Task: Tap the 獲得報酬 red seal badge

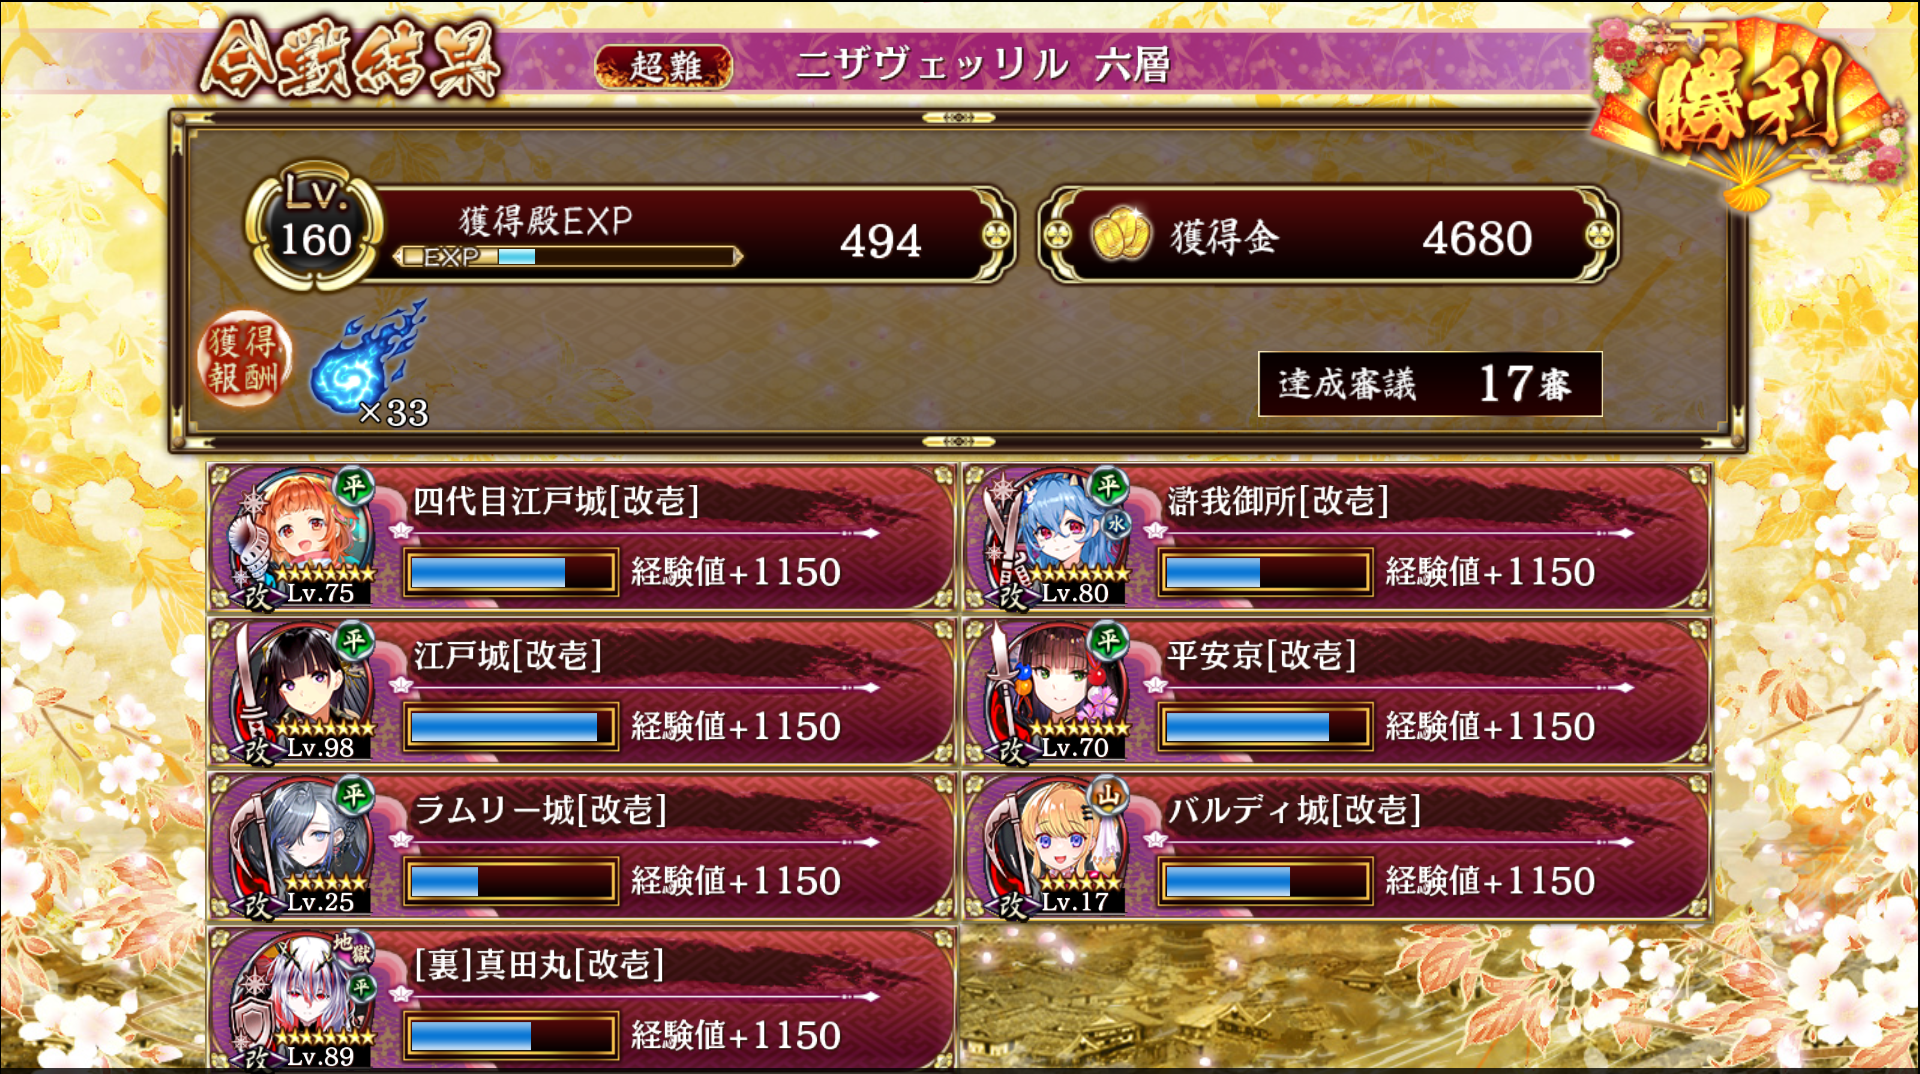Action: pos(243,360)
